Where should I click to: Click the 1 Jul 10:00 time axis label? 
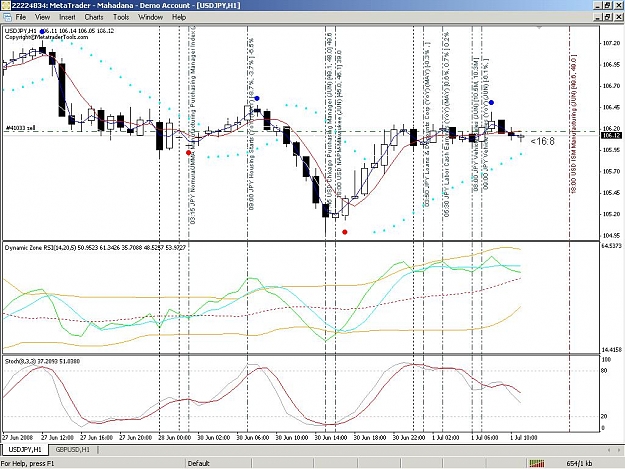[524, 438]
